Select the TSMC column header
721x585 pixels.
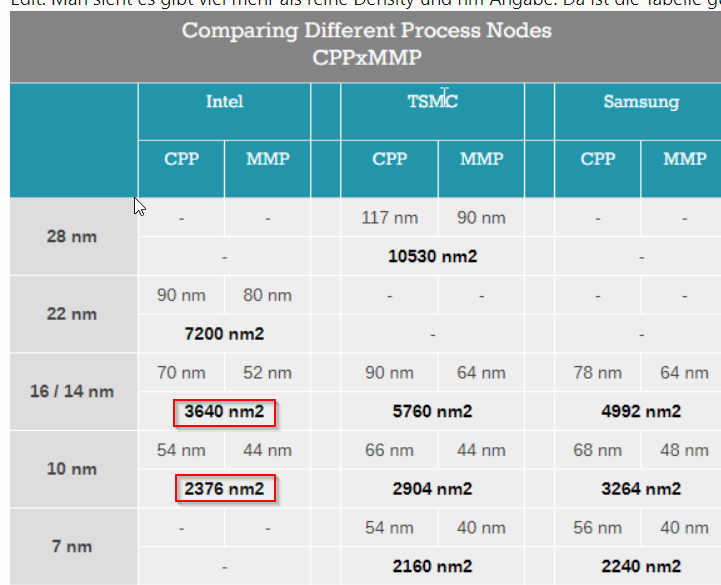point(432,101)
